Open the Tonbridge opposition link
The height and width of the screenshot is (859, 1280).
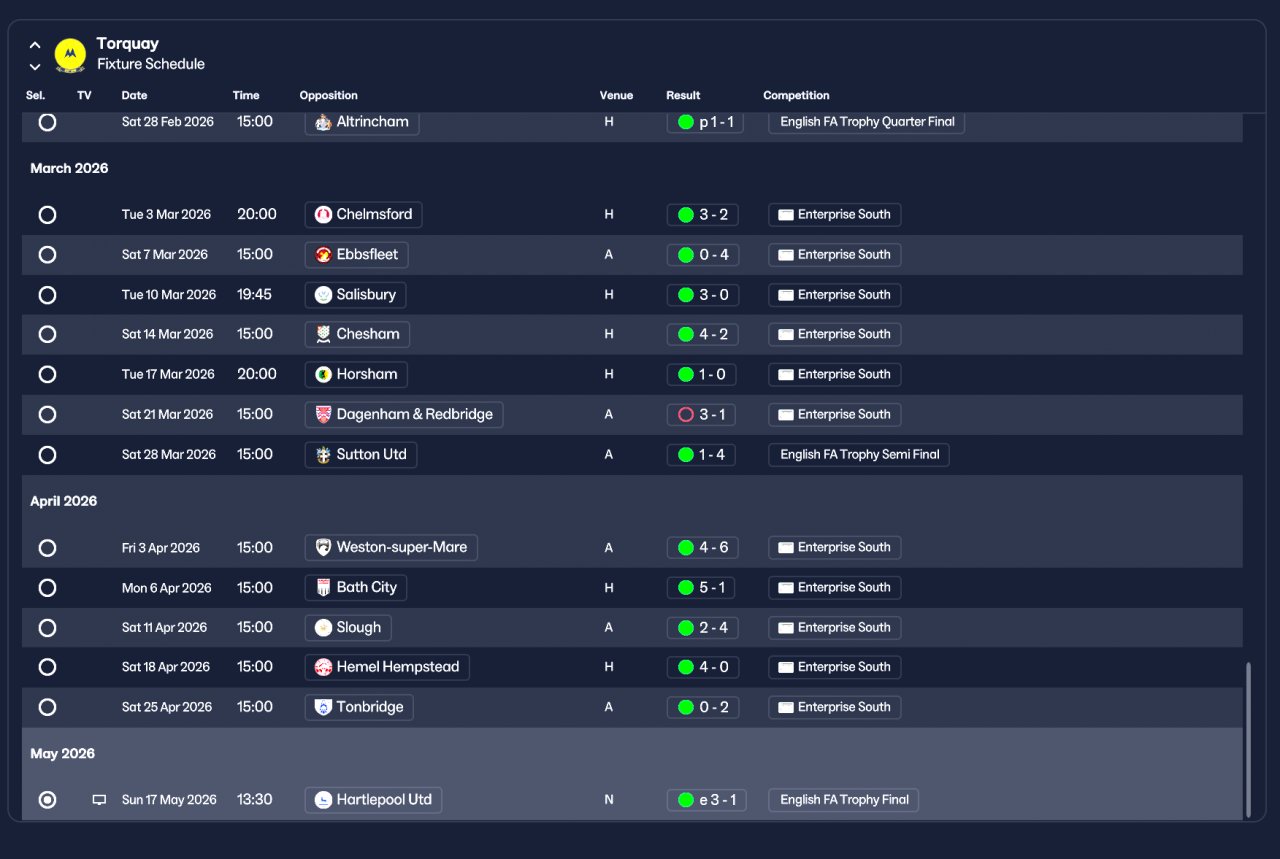click(x=359, y=707)
